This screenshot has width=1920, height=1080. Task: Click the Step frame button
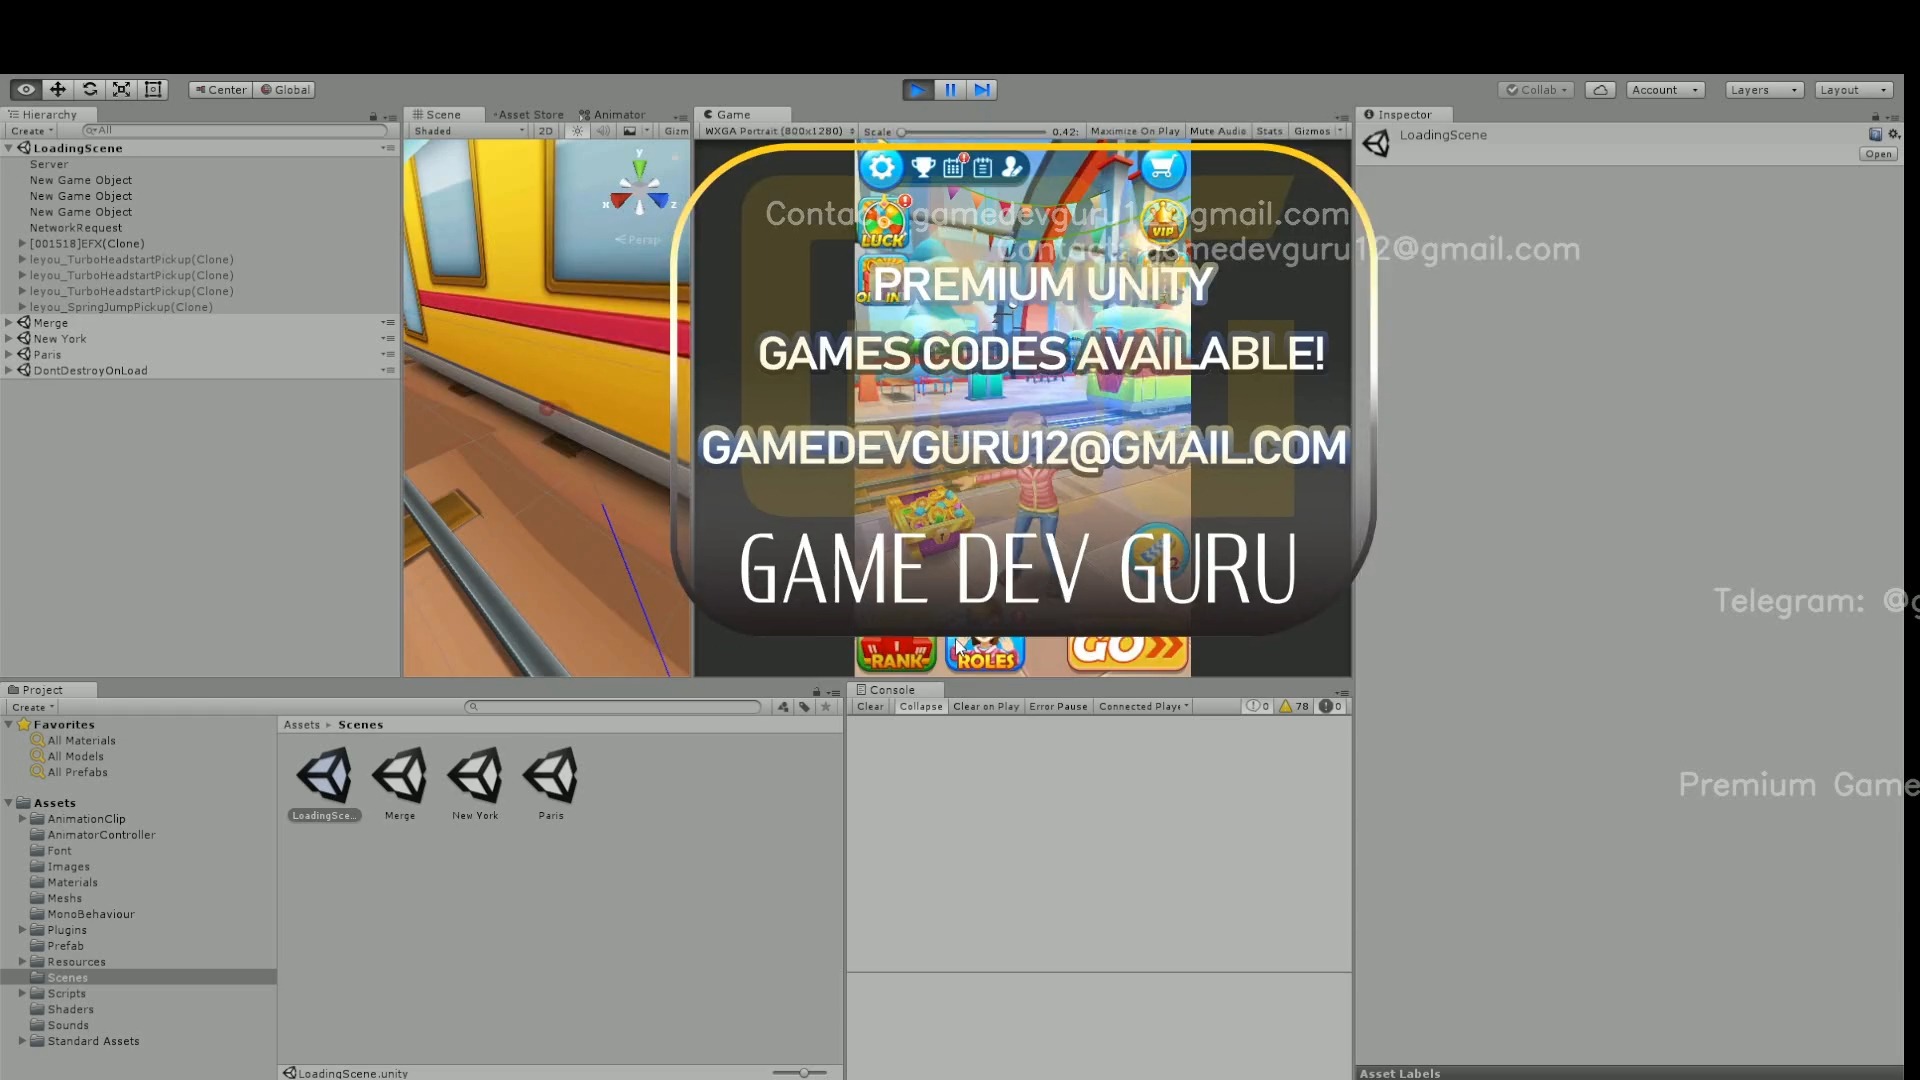pyautogui.click(x=982, y=89)
